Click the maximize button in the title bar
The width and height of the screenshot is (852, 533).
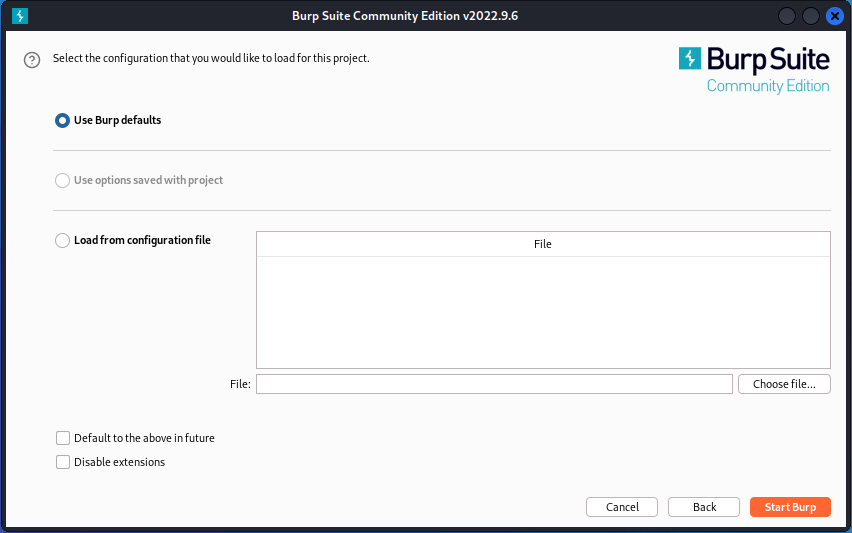point(811,16)
